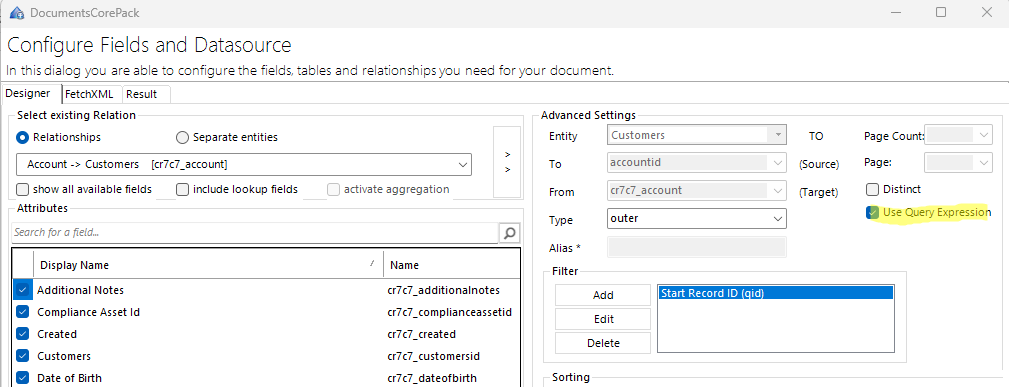The height and width of the screenshot is (387, 1009).
Task: Click the Additional Notes display name
Action: pos(80,290)
